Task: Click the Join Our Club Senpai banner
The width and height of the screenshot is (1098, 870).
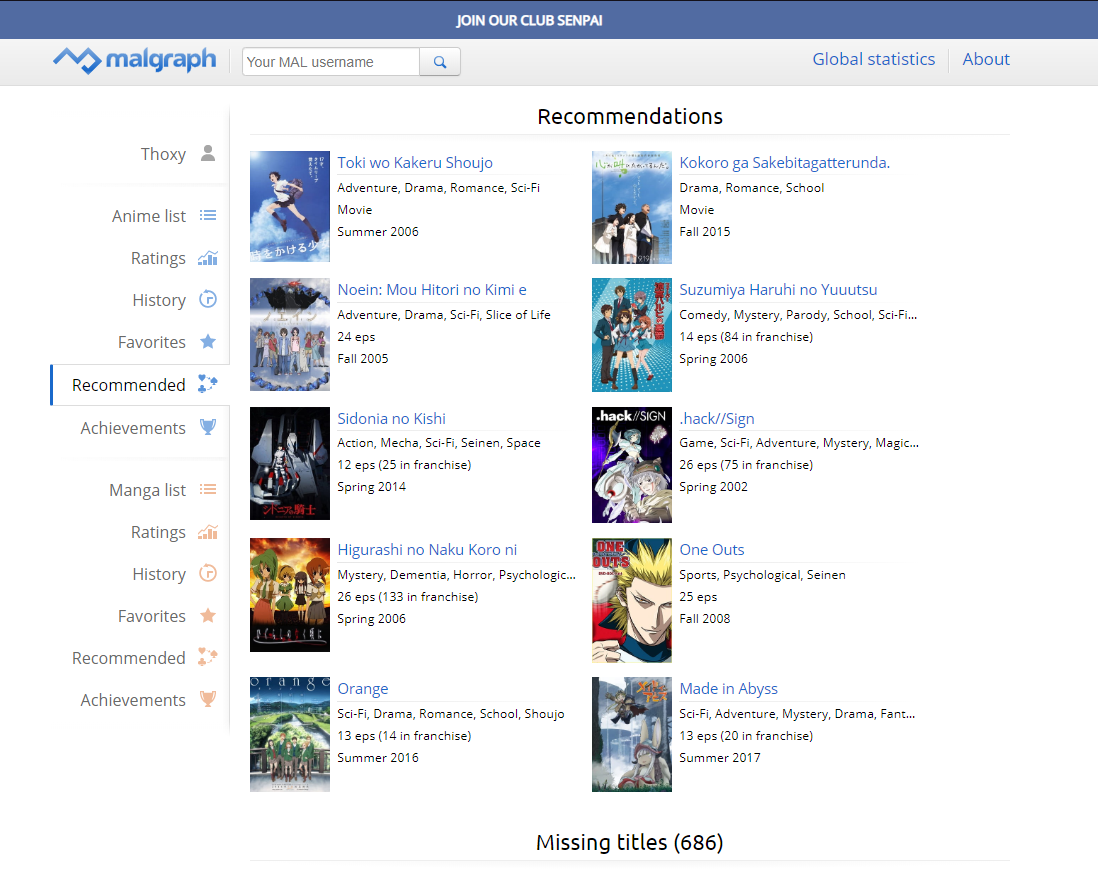Action: point(529,20)
